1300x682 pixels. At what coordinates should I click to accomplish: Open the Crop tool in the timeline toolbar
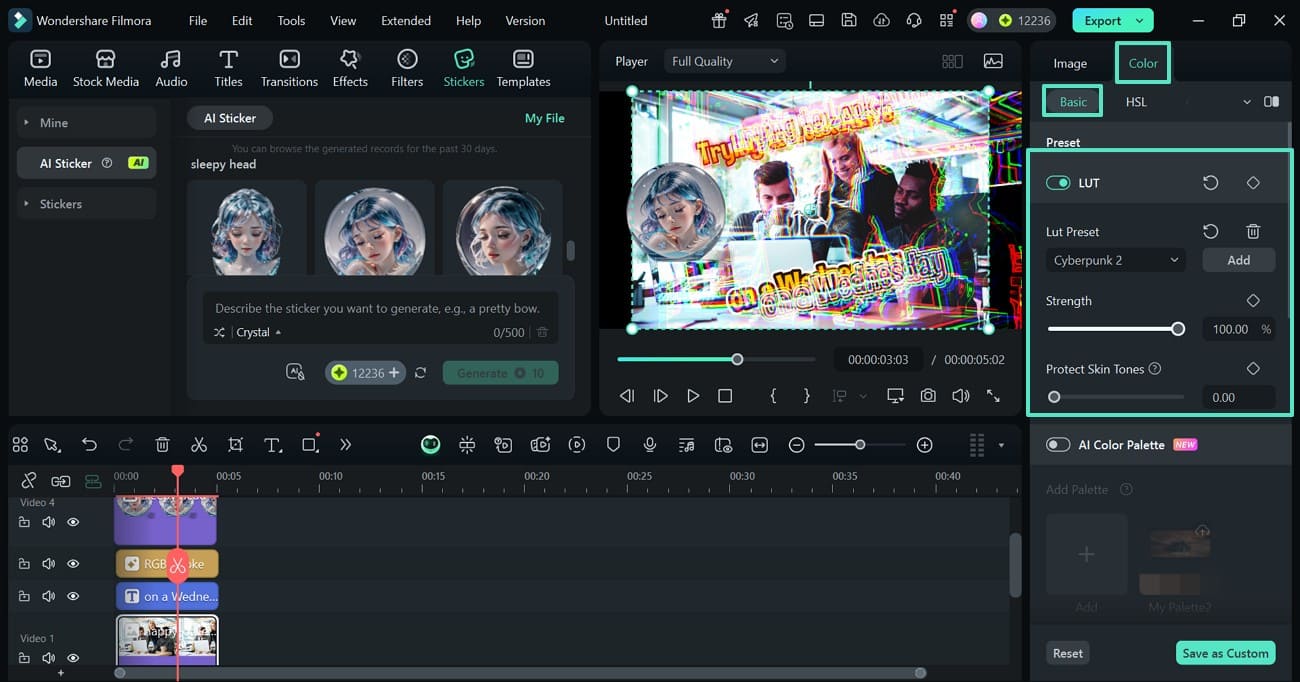pyautogui.click(x=236, y=444)
